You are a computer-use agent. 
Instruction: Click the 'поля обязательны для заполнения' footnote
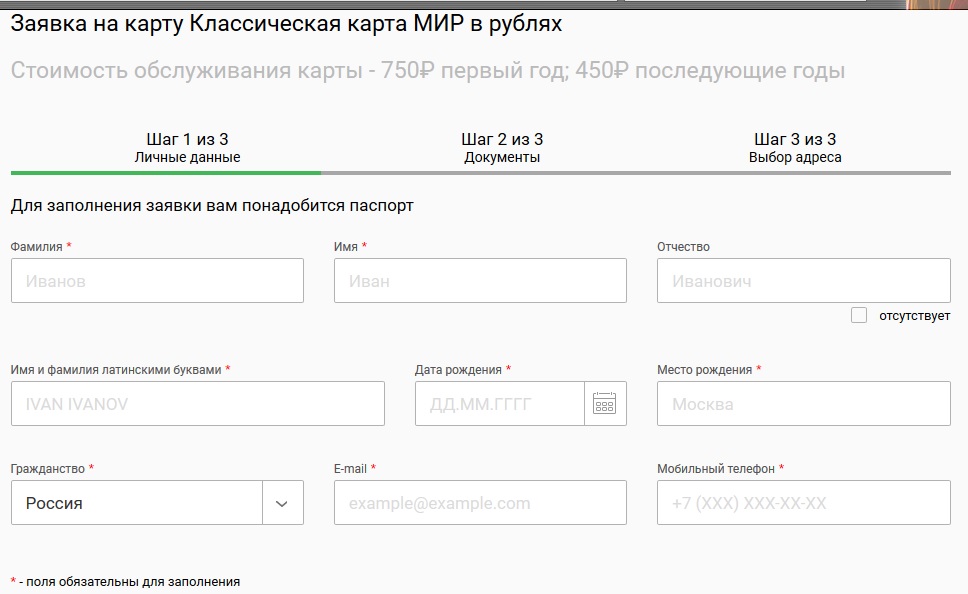[x=130, y=581]
